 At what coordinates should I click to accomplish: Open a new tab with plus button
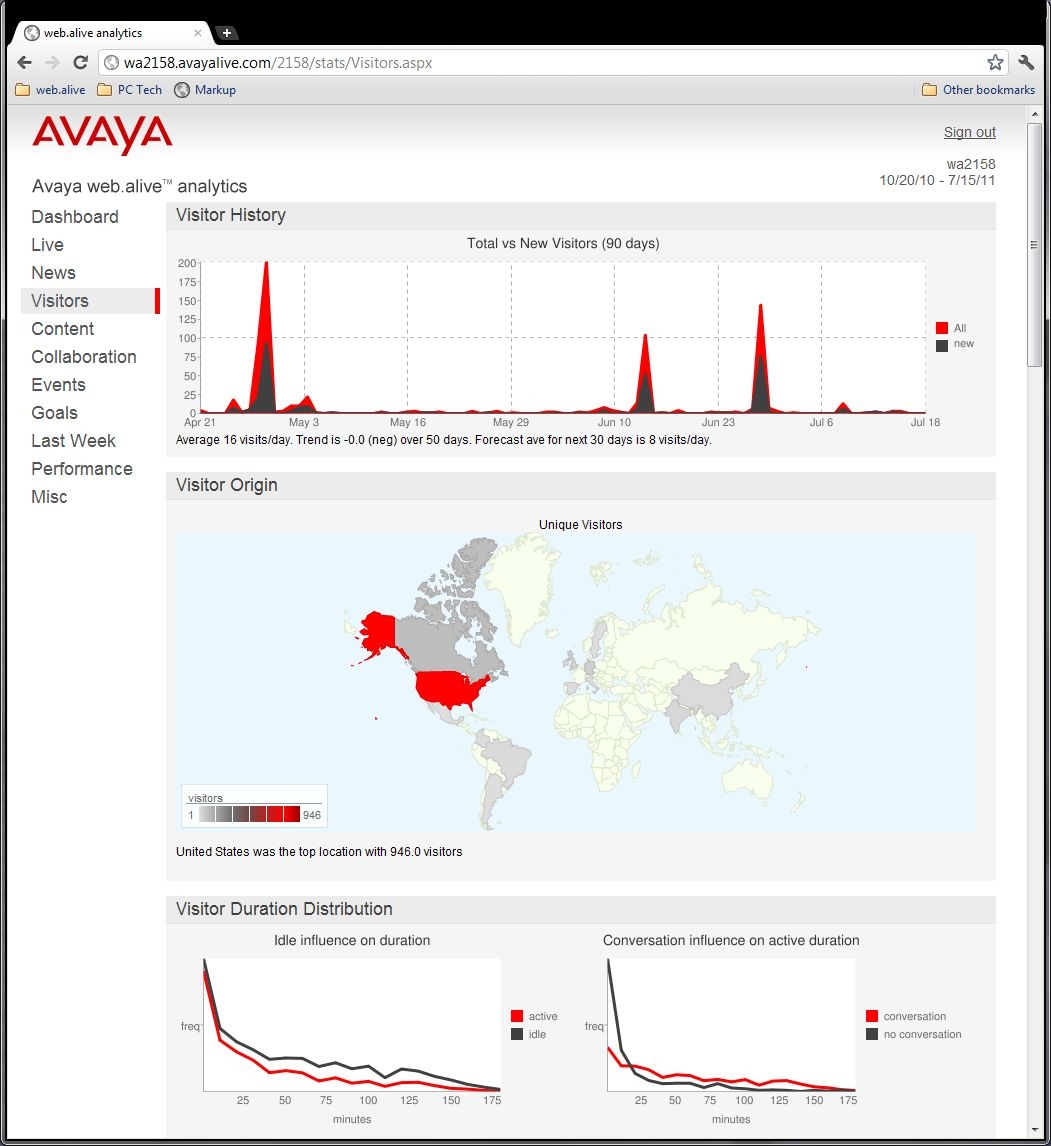point(227,33)
